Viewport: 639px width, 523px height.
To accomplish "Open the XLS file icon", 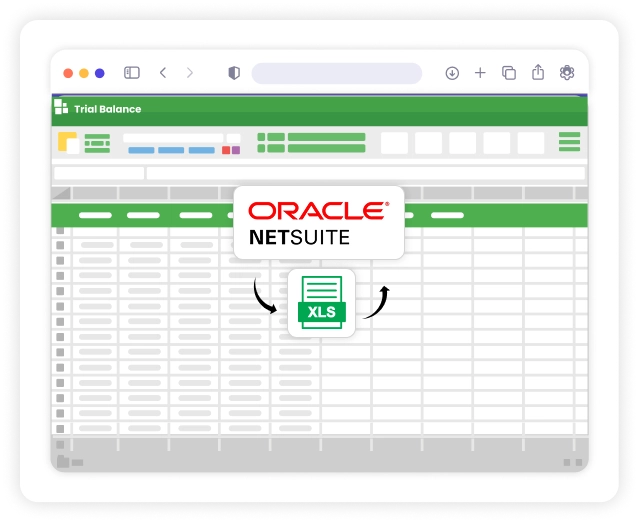I will pyautogui.click(x=322, y=303).
